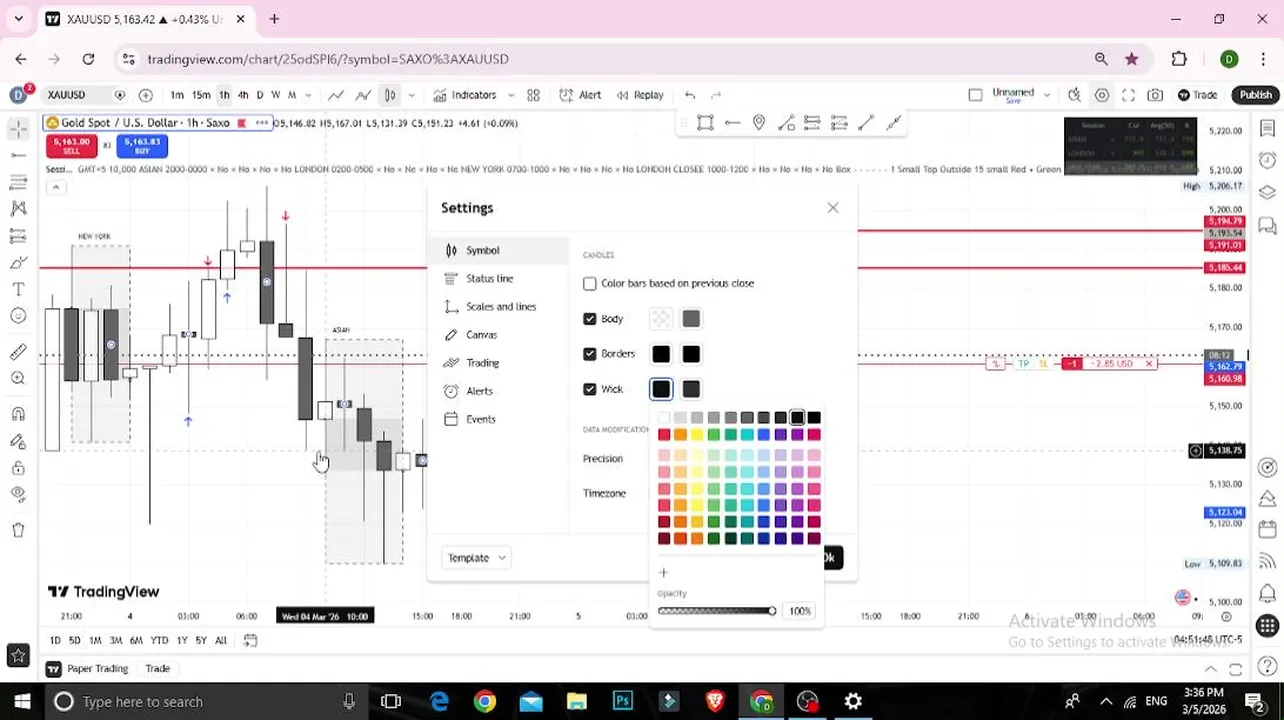The height and width of the screenshot is (720, 1284).
Task: Open the object tree layers icon
Action: tap(1268, 191)
